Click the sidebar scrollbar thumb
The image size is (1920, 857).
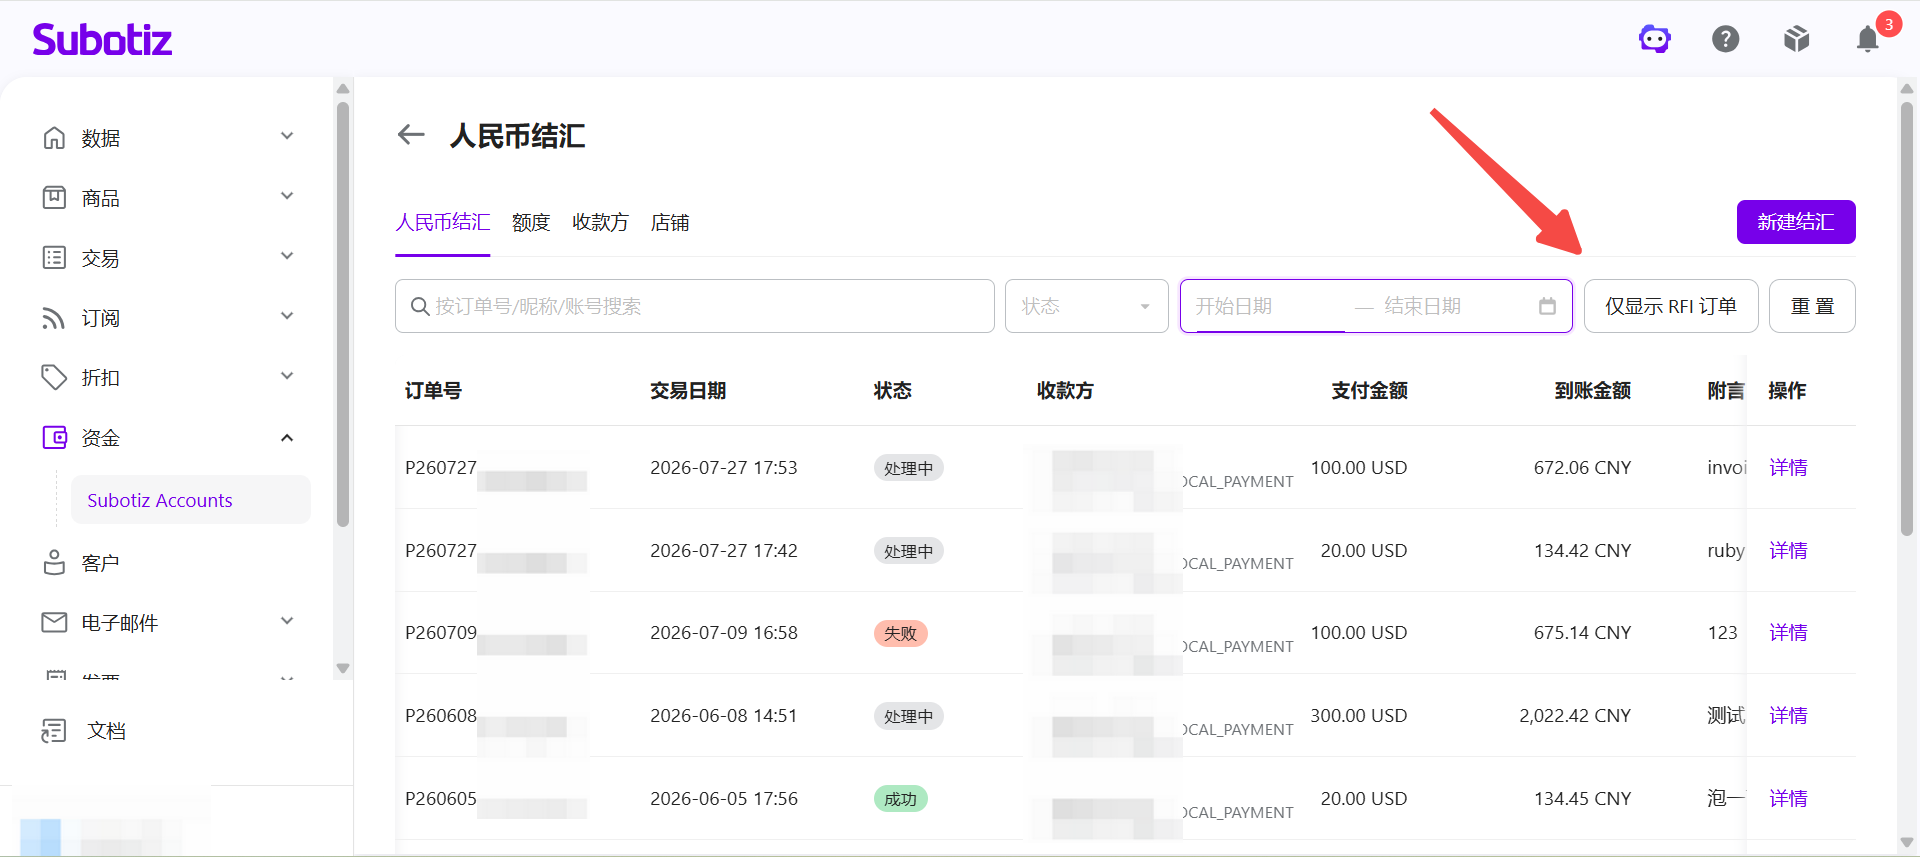click(x=343, y=314)
